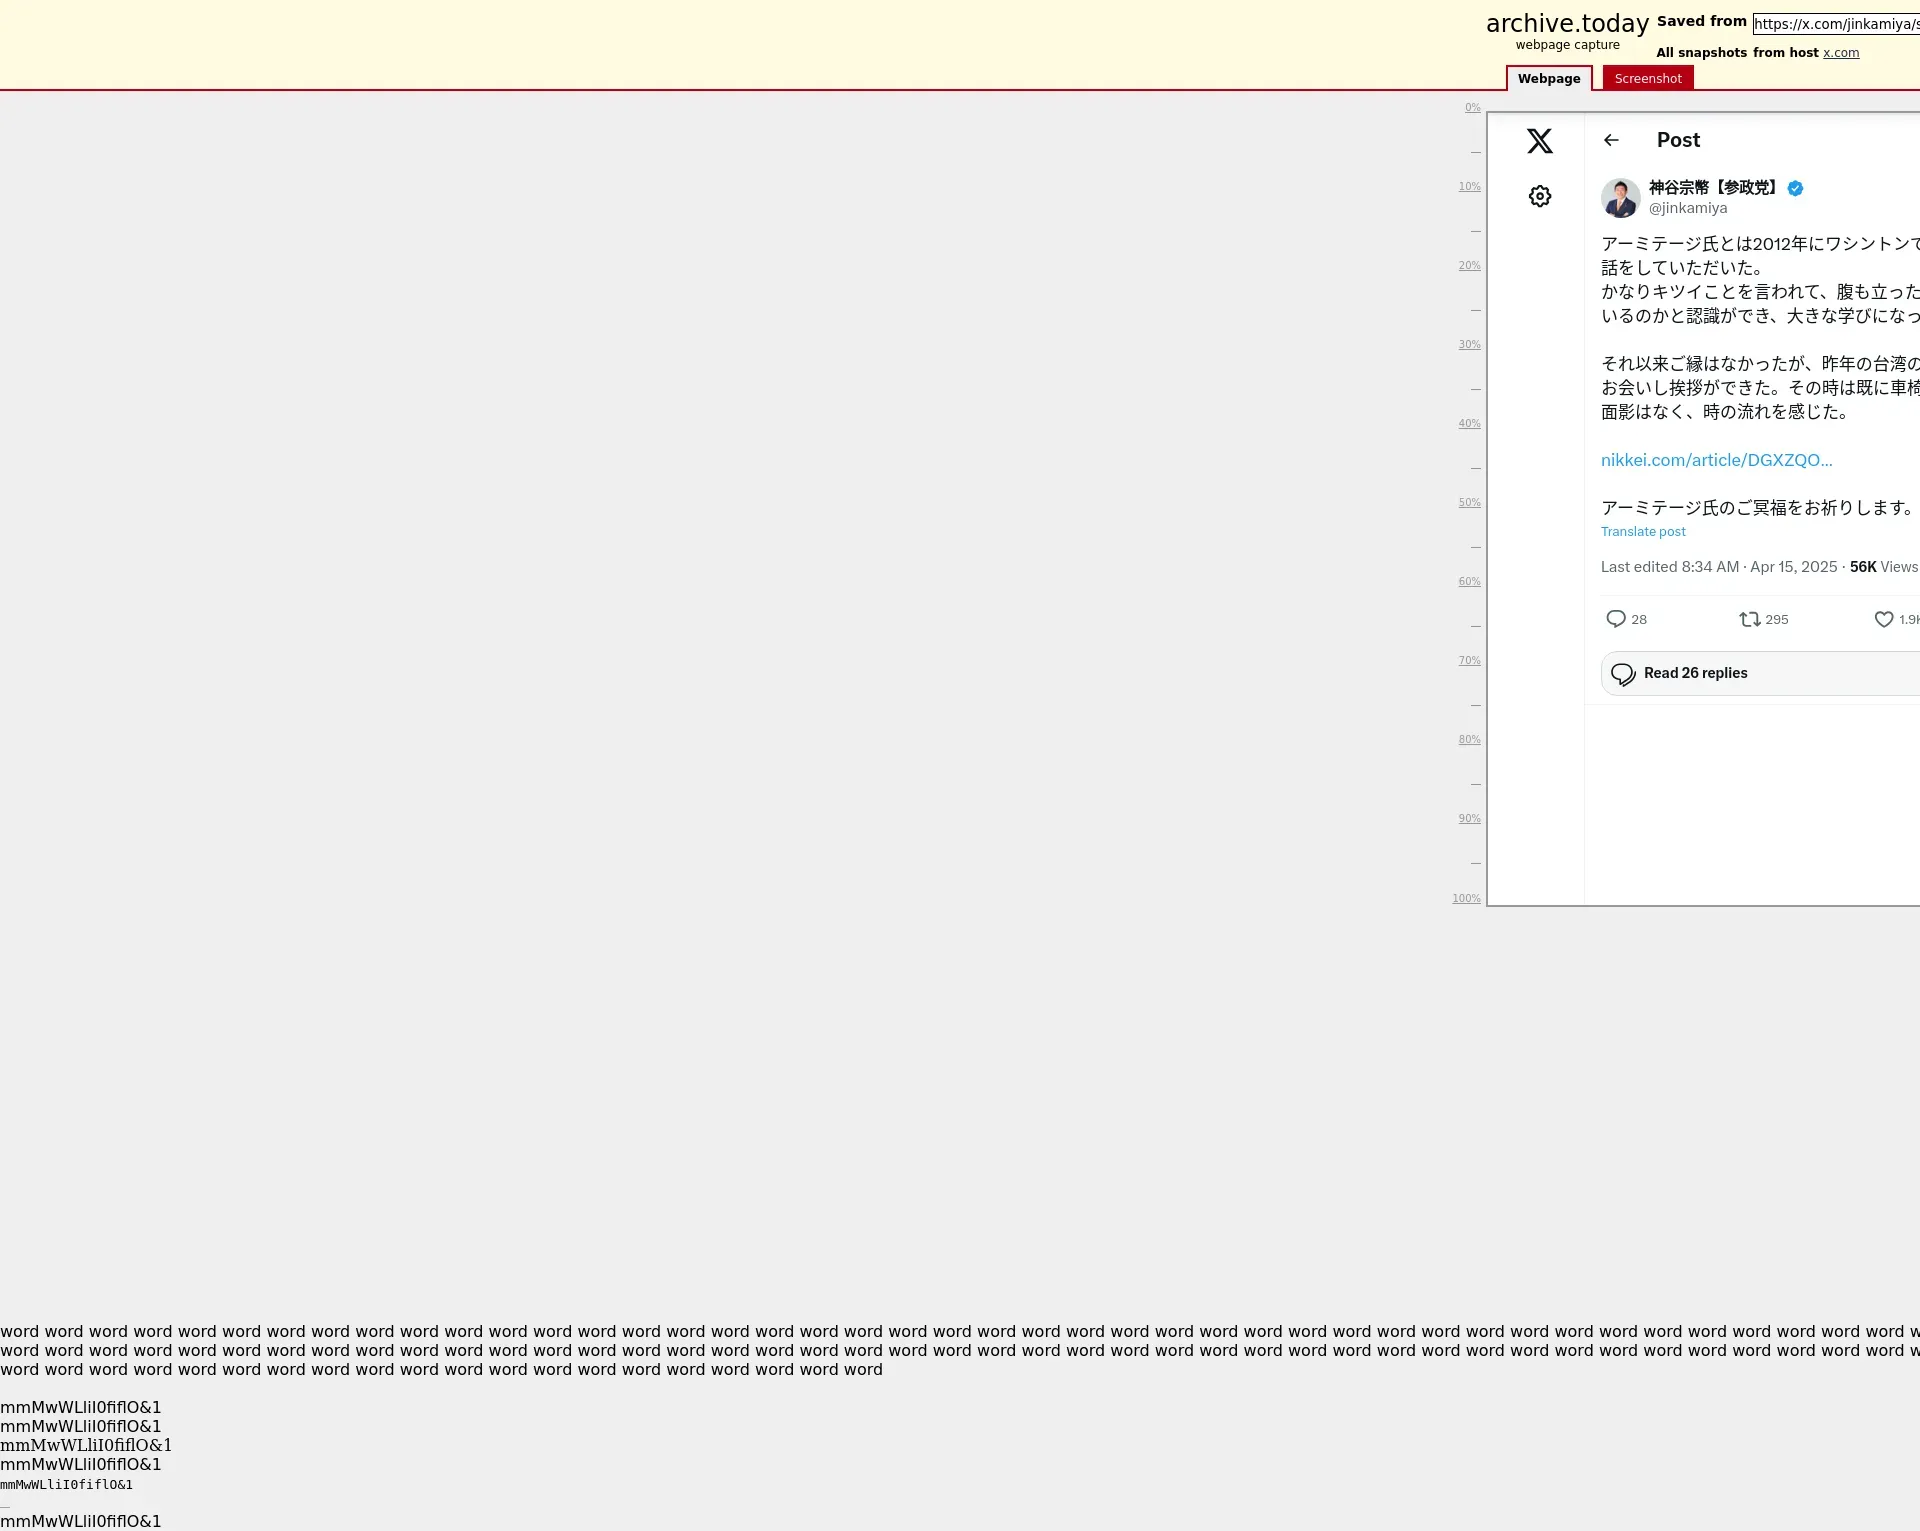The height and width of the screenshot is (1531, 1920).
Task: Click the heart like icon
Action: click(x=1883, y=619)
